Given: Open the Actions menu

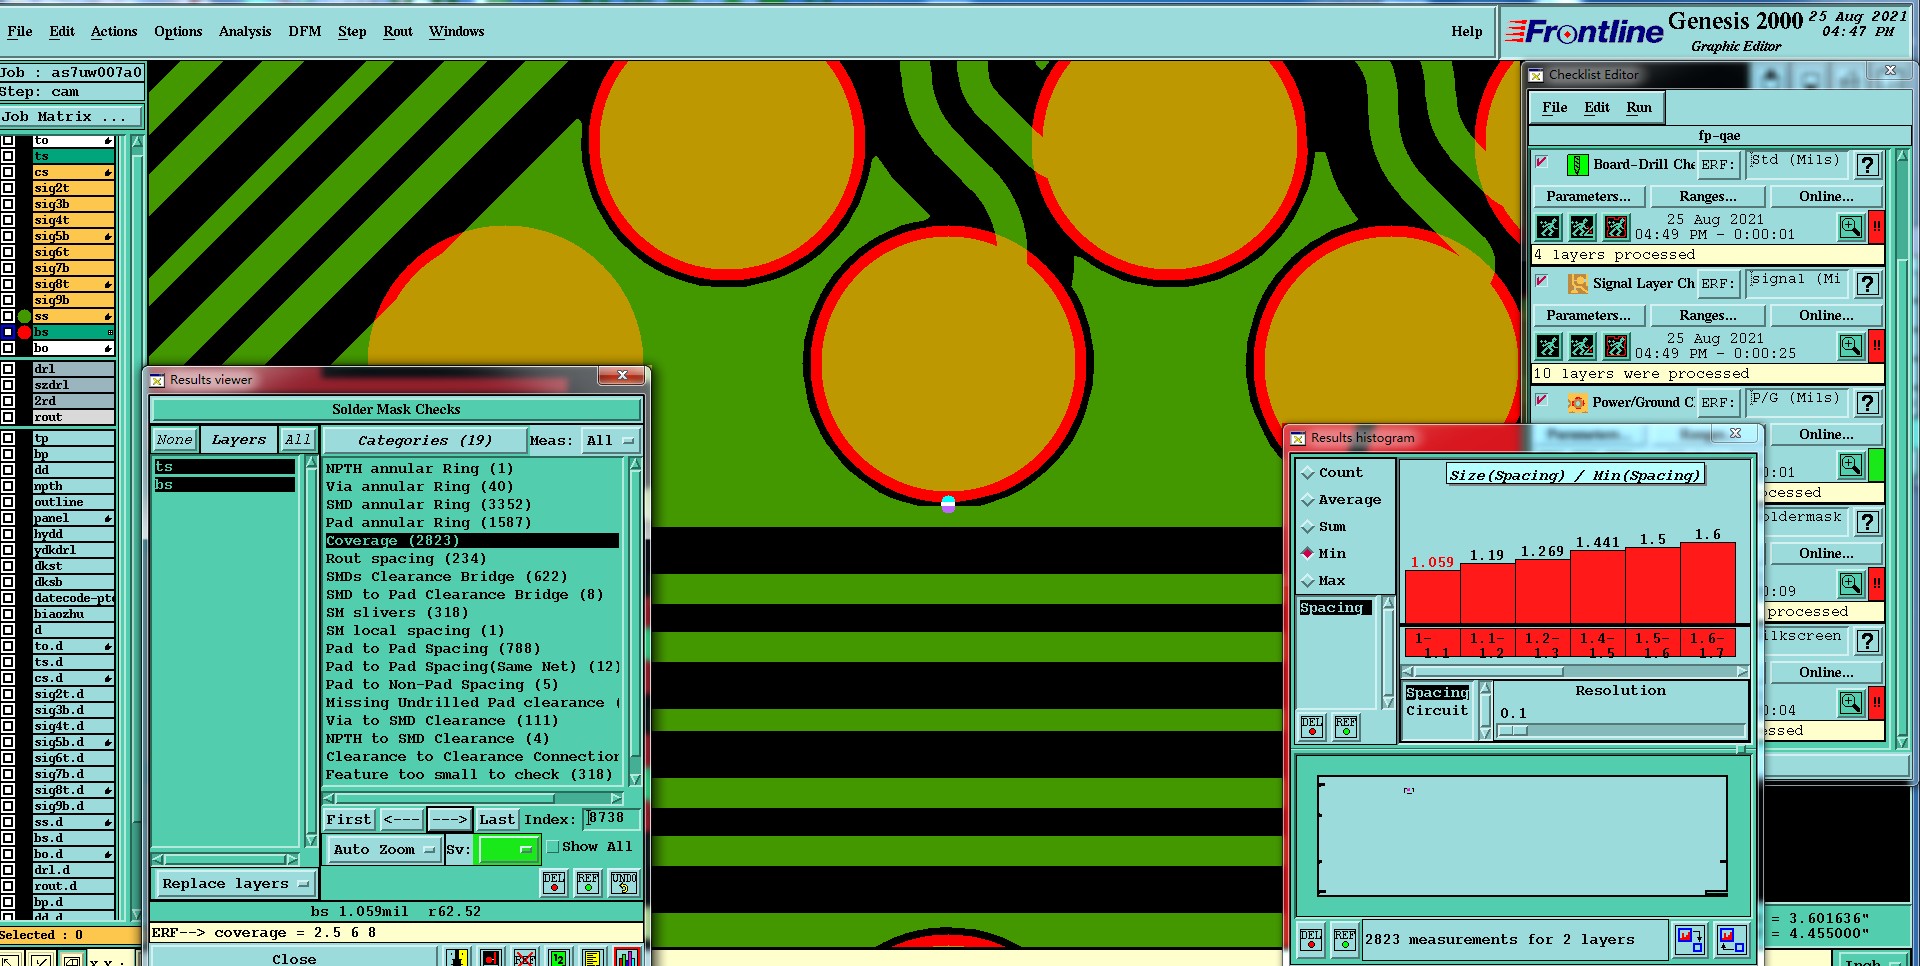Looking at the screenshot, I should pyautogui.click(x=114, y=32).
